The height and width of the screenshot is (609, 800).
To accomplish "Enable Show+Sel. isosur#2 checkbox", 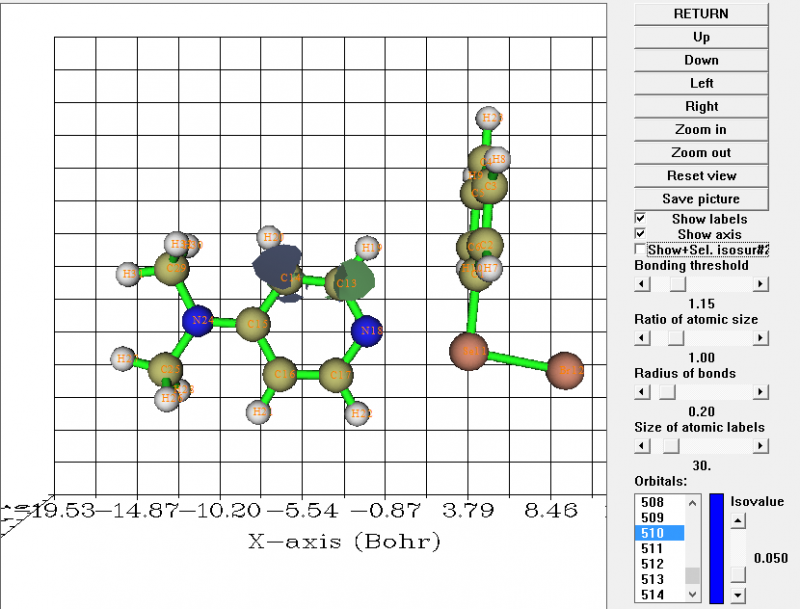I will tap(640, 249).
